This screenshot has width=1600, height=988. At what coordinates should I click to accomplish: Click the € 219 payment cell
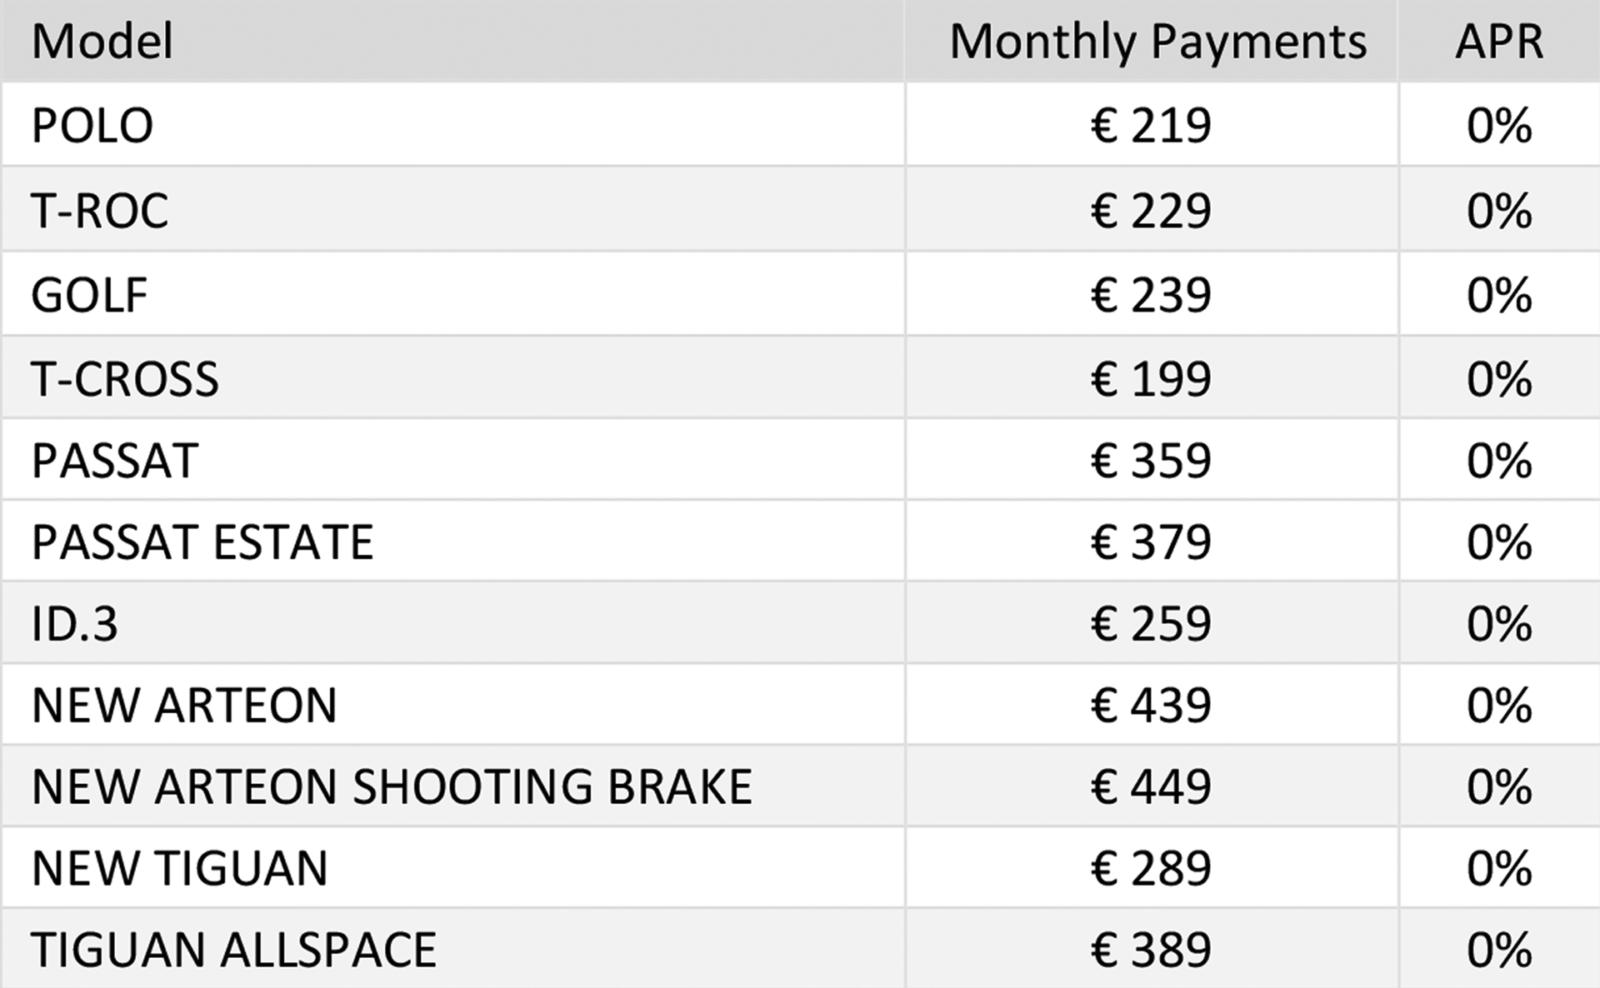click(1152, 125)
